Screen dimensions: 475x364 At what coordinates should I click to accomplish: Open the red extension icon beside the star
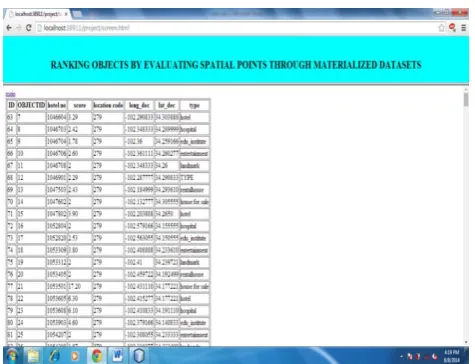[x=452, y=28]
